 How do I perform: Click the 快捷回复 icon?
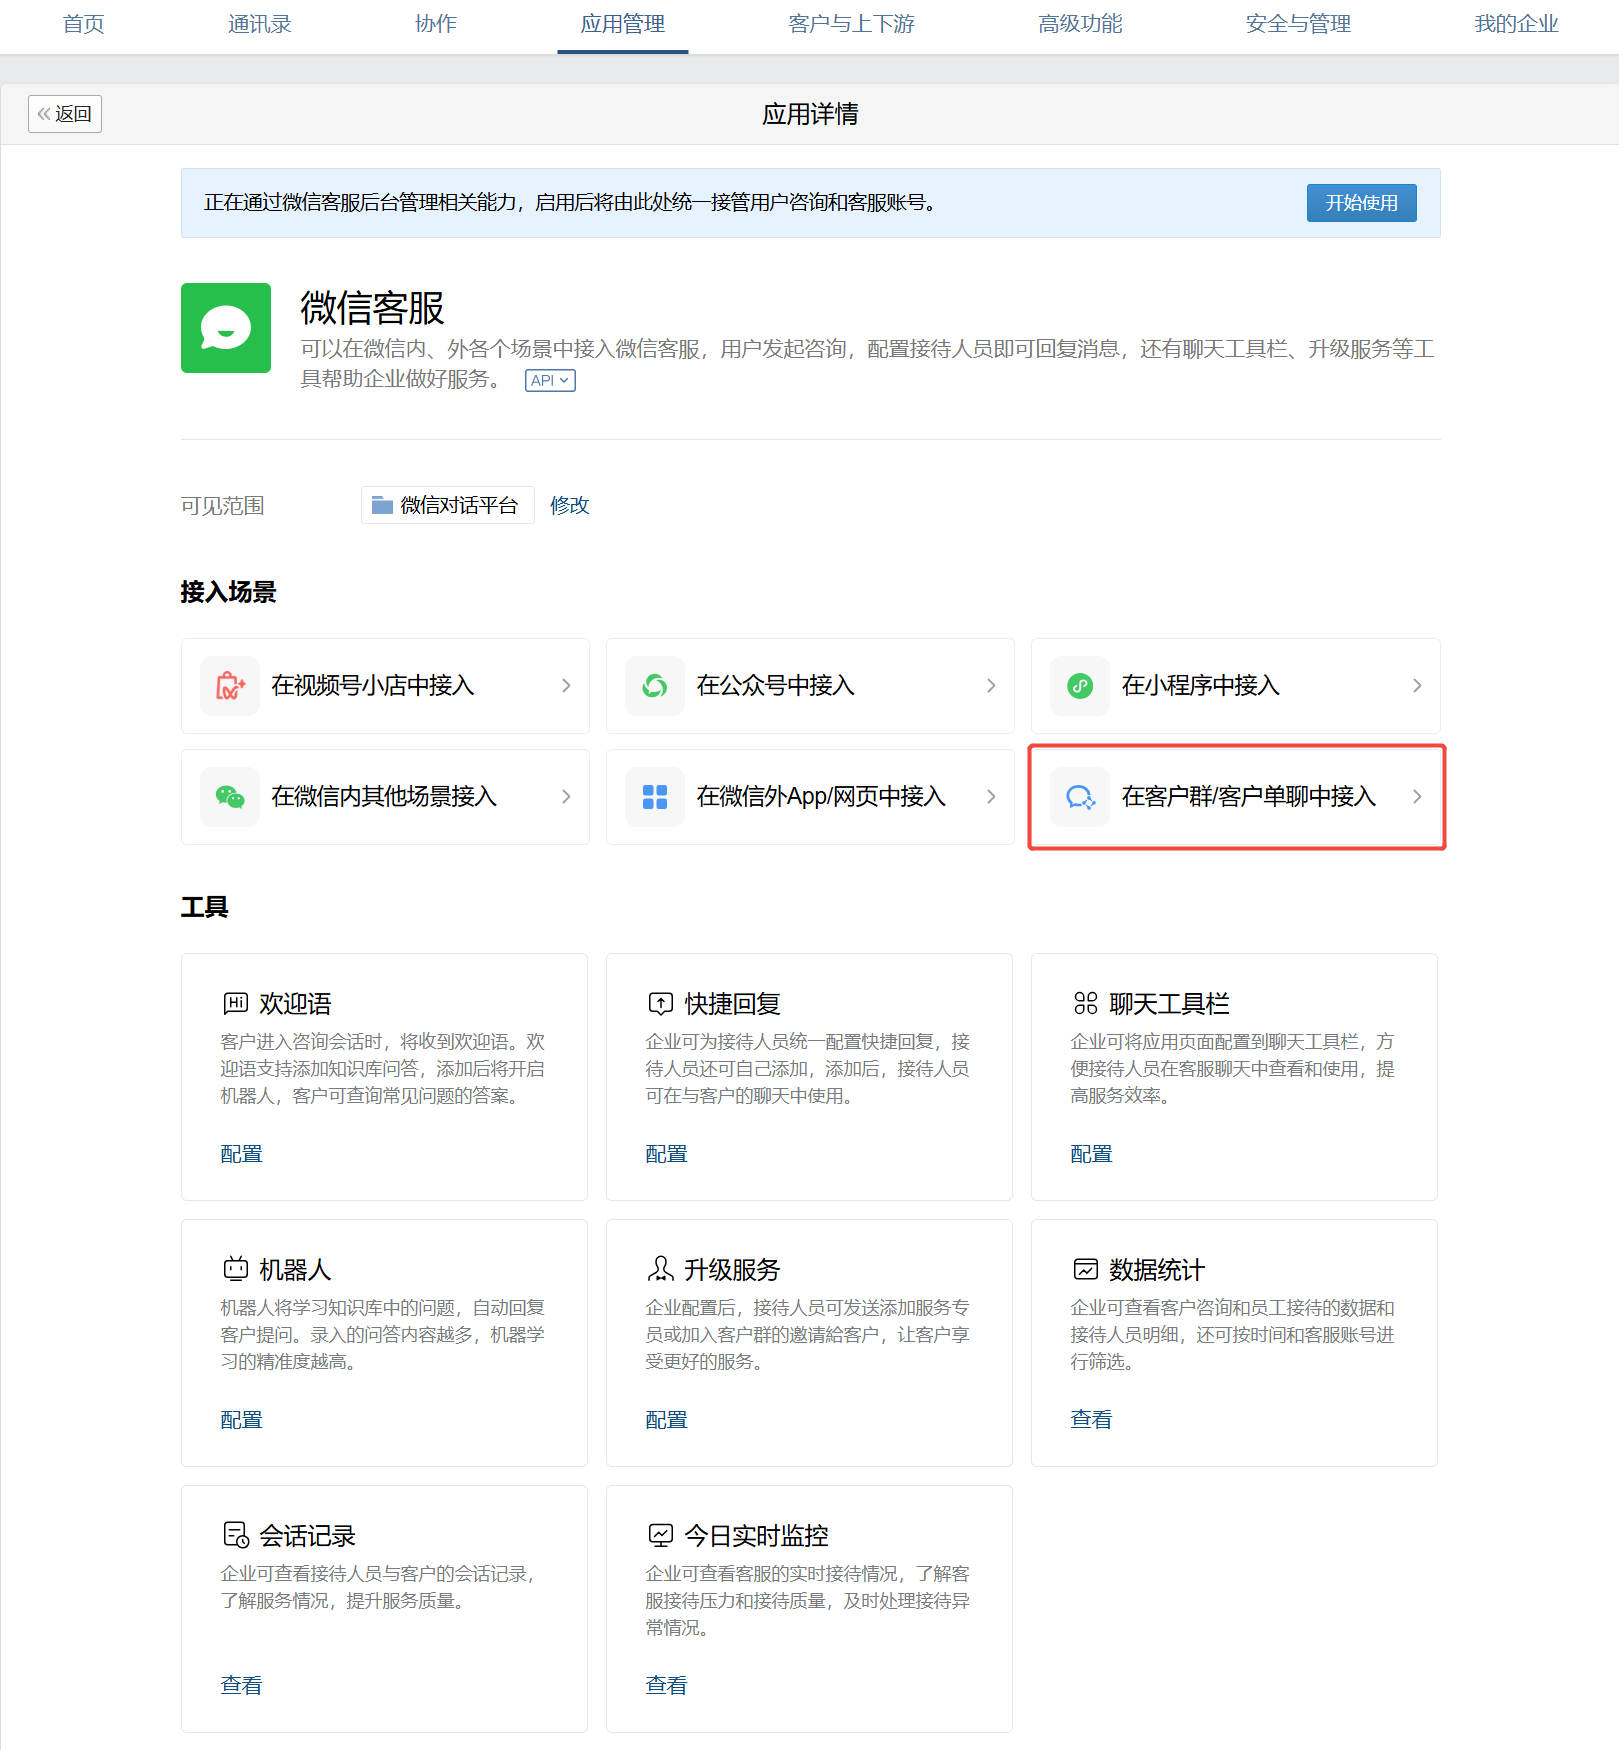[x=661, y=1003]
